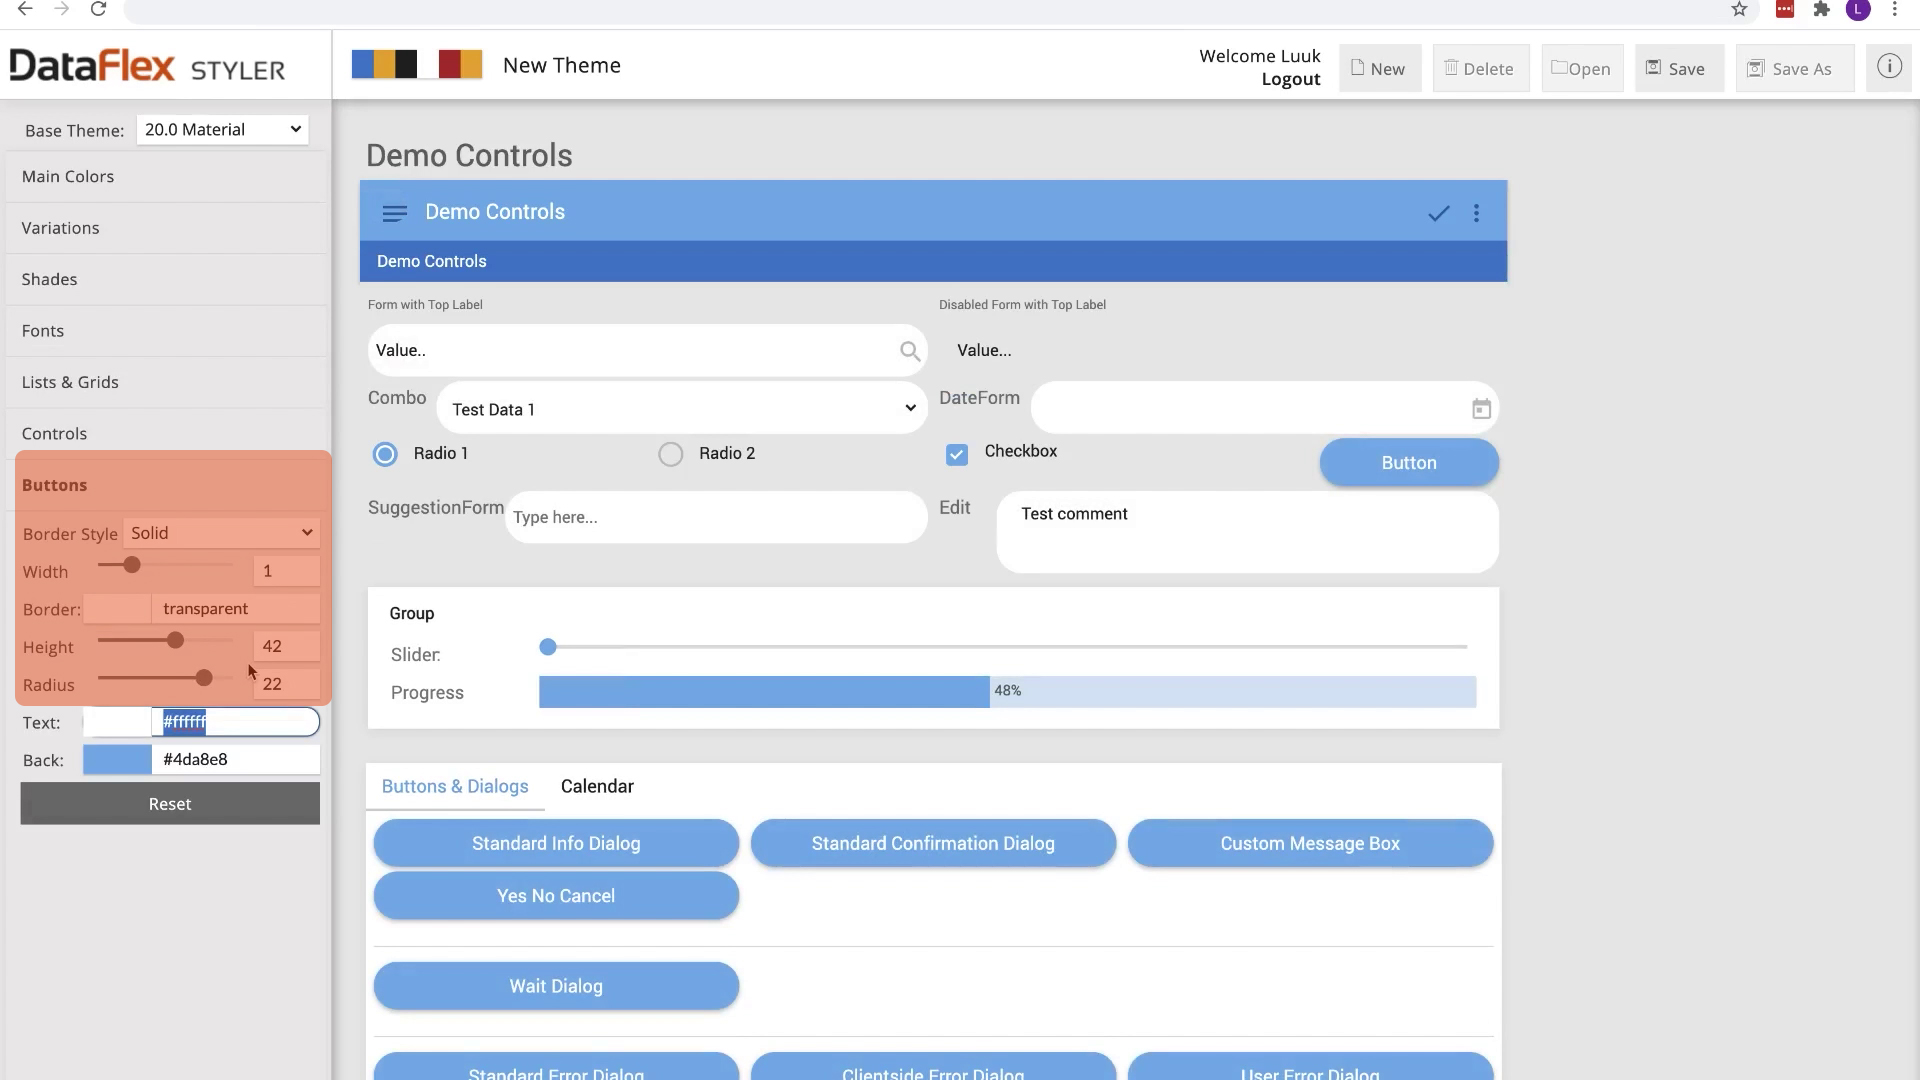Image resolution: width=1920 pixels, height=1080 pixels.
Task: Open the Test Data 1 combo box
Action: [x=682, y=409]
